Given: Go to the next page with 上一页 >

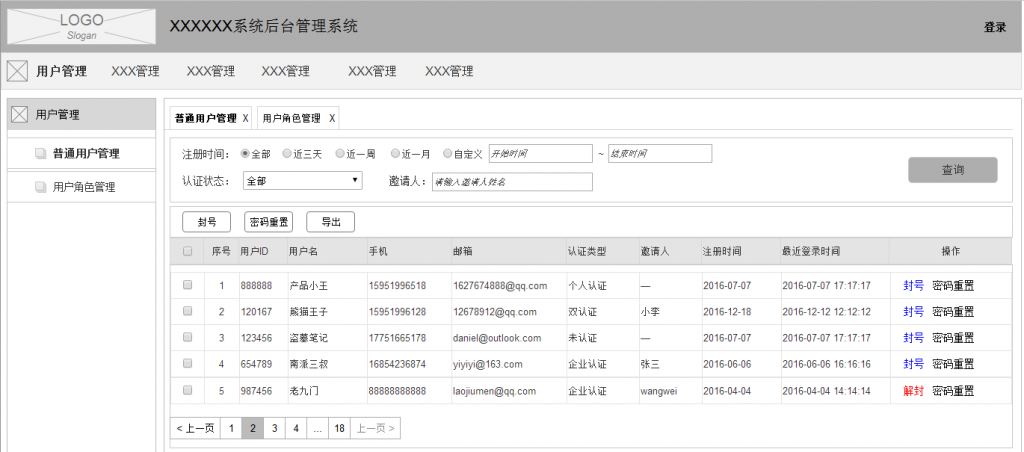Looking at the screenshot, I should click(x=375, y=429).
